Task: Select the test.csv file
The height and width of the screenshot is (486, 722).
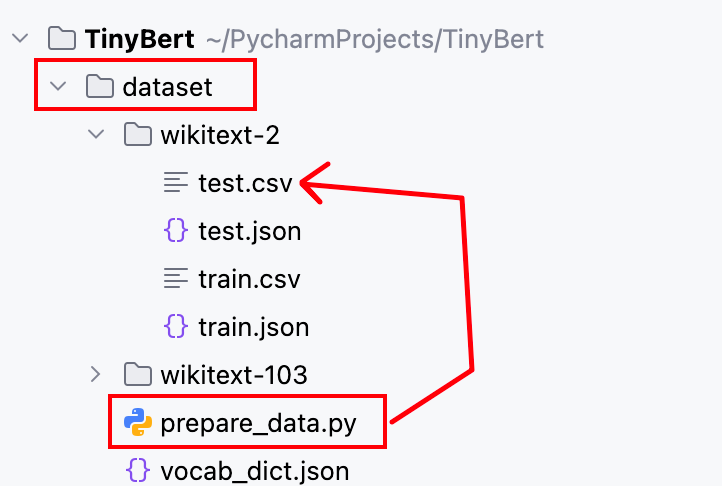Action: click(x=245, y=183)
